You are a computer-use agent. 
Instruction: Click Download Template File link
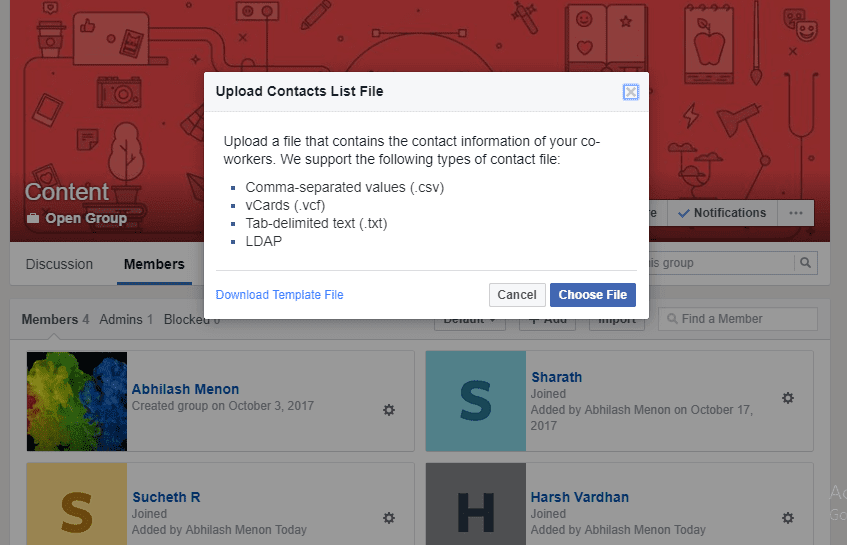coord(279,295)
